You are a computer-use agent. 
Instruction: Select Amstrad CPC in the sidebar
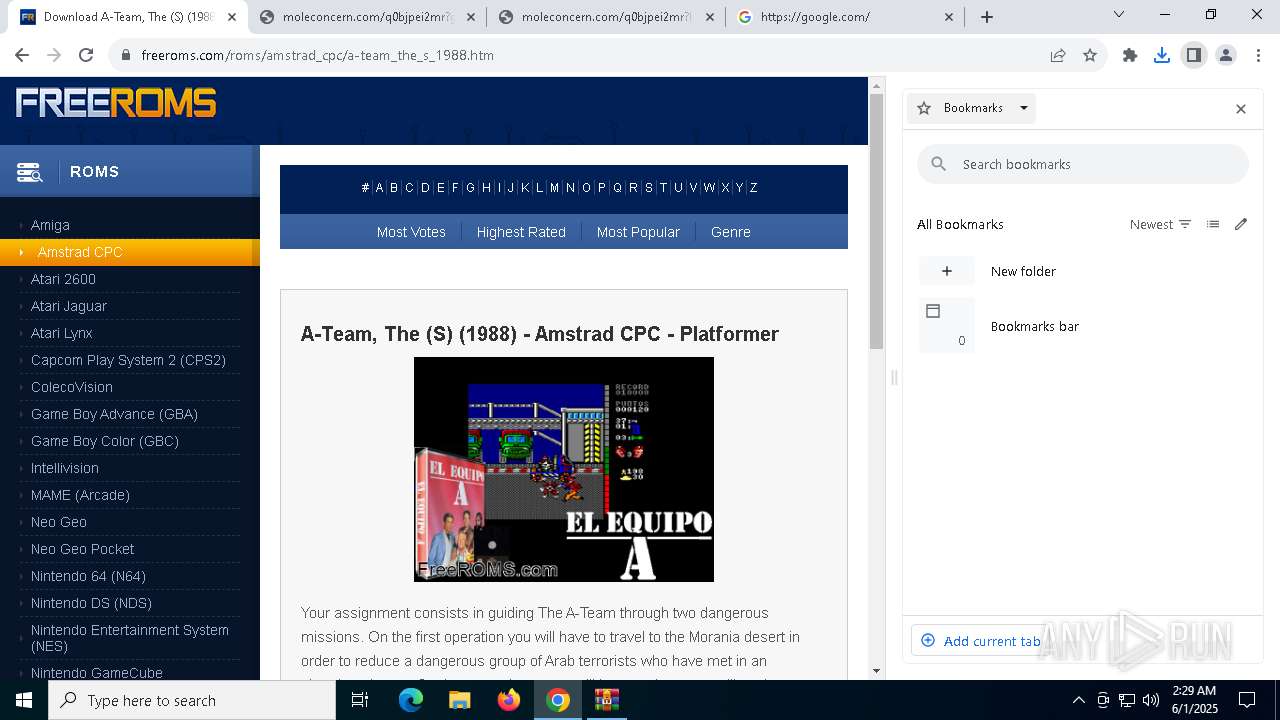coord(80,252)
